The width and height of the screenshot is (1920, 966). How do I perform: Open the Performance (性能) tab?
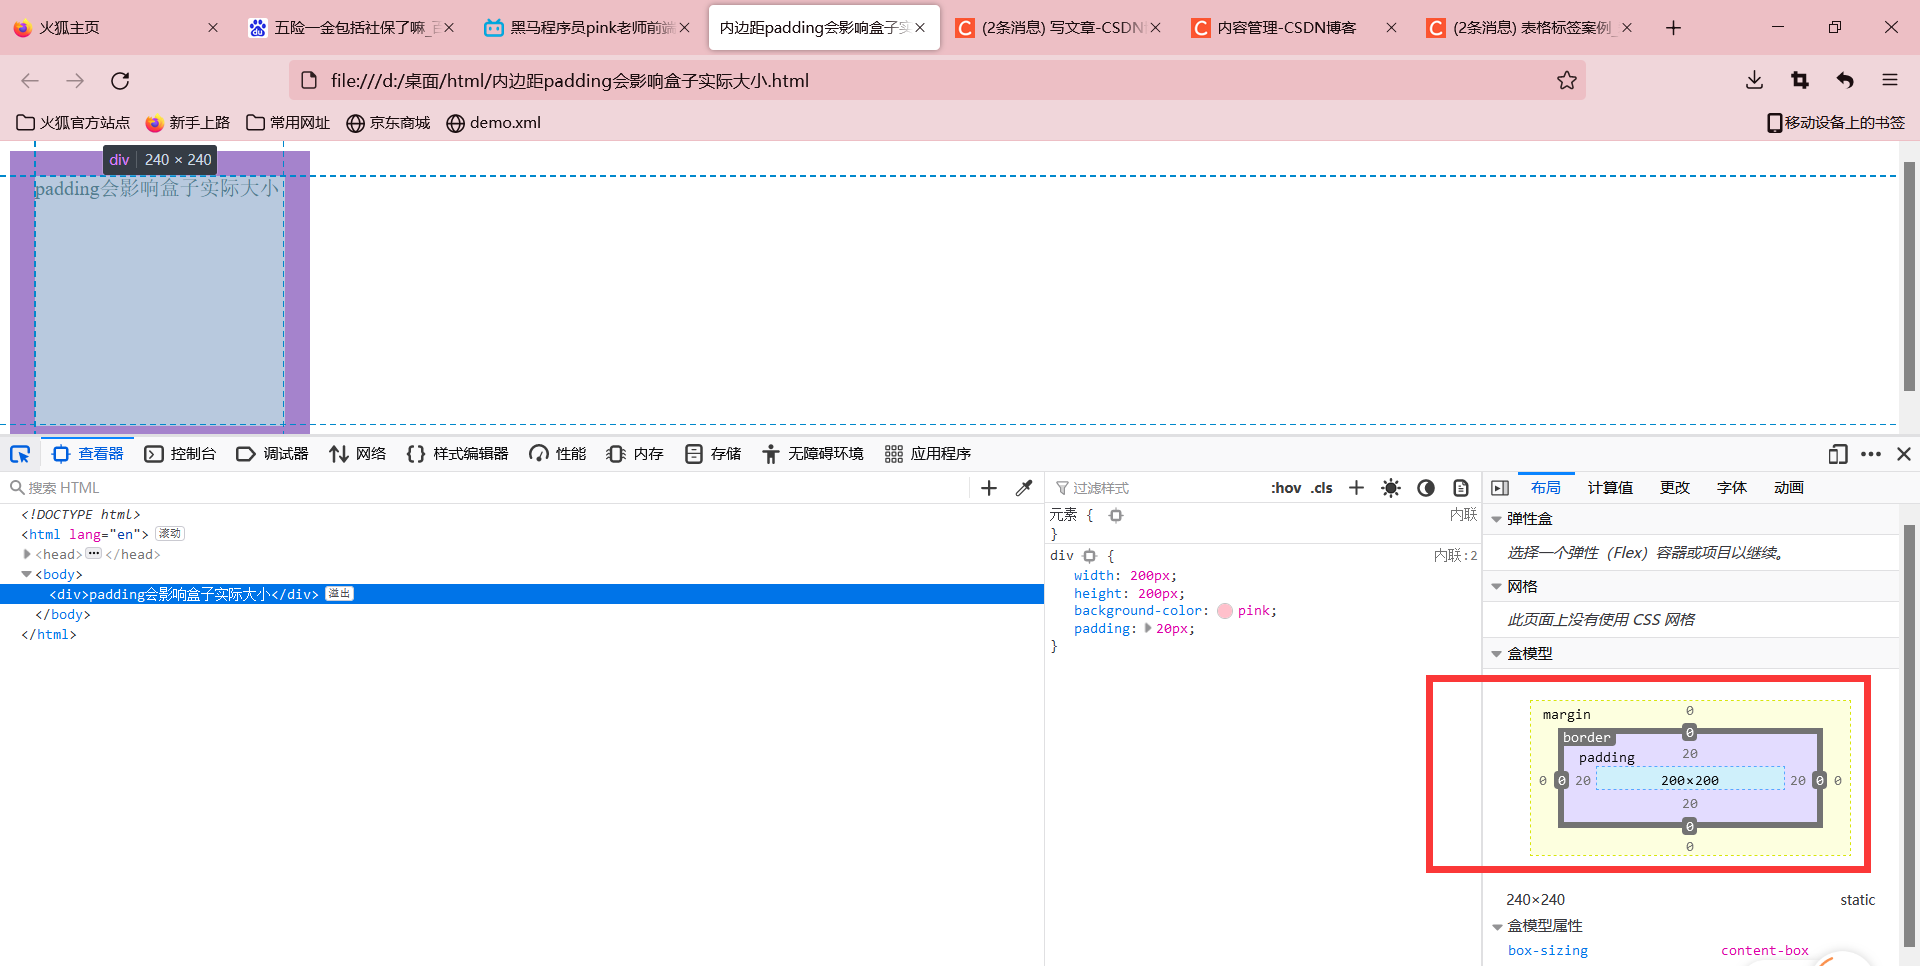tap(558, 454)
